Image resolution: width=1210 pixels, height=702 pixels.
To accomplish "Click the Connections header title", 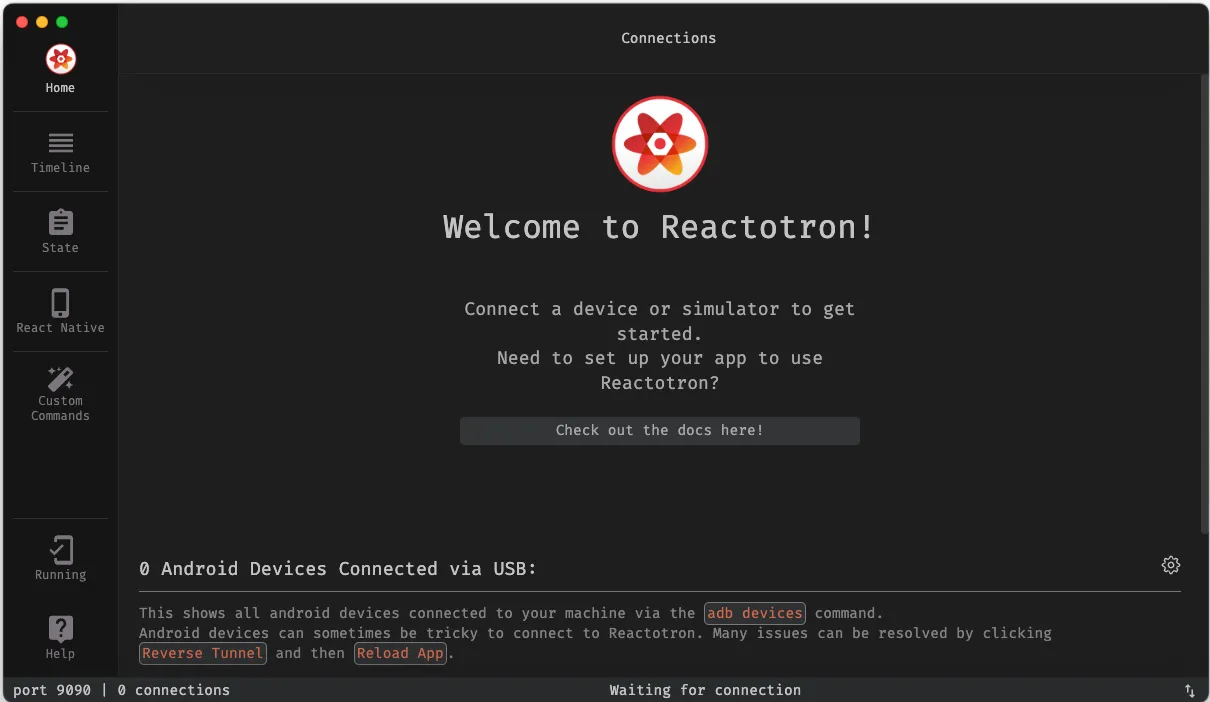I will coord(668,38).
